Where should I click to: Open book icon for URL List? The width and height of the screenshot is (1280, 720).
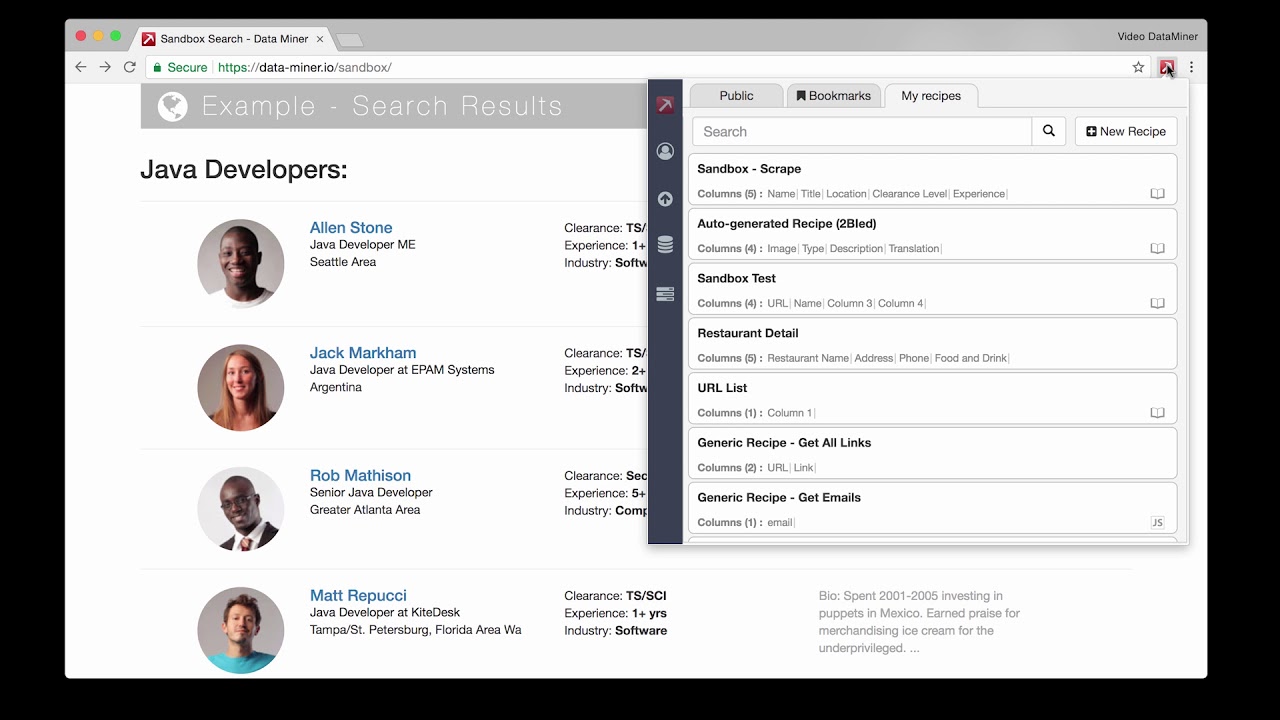[1157, 413]
